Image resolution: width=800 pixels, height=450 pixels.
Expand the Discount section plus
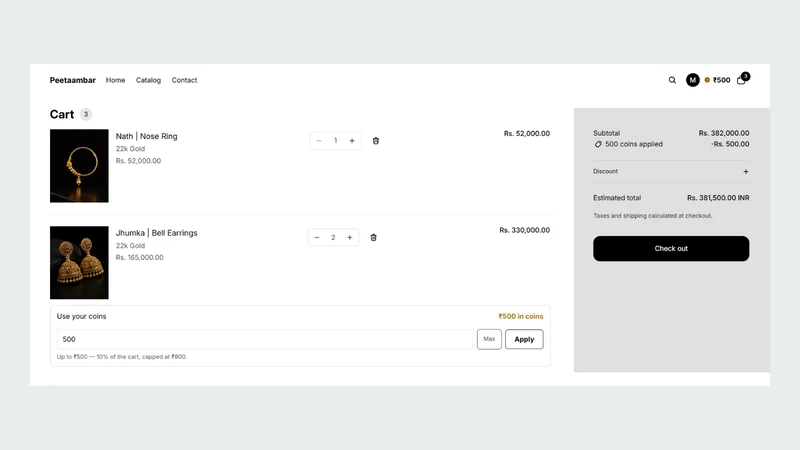[746, 171]
